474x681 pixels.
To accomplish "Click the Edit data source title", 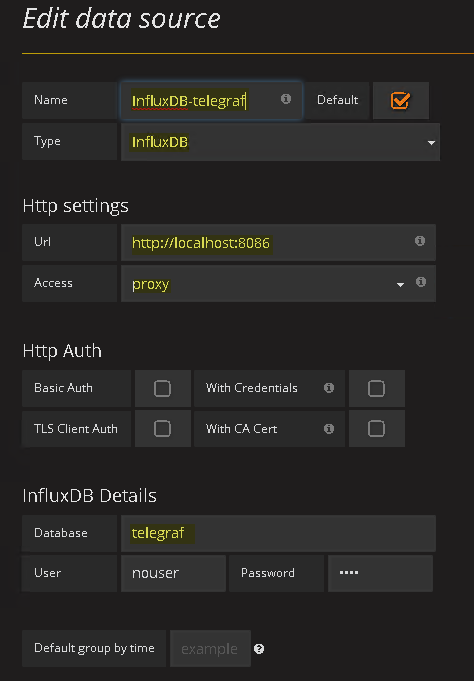I will [x=122, y=19].
